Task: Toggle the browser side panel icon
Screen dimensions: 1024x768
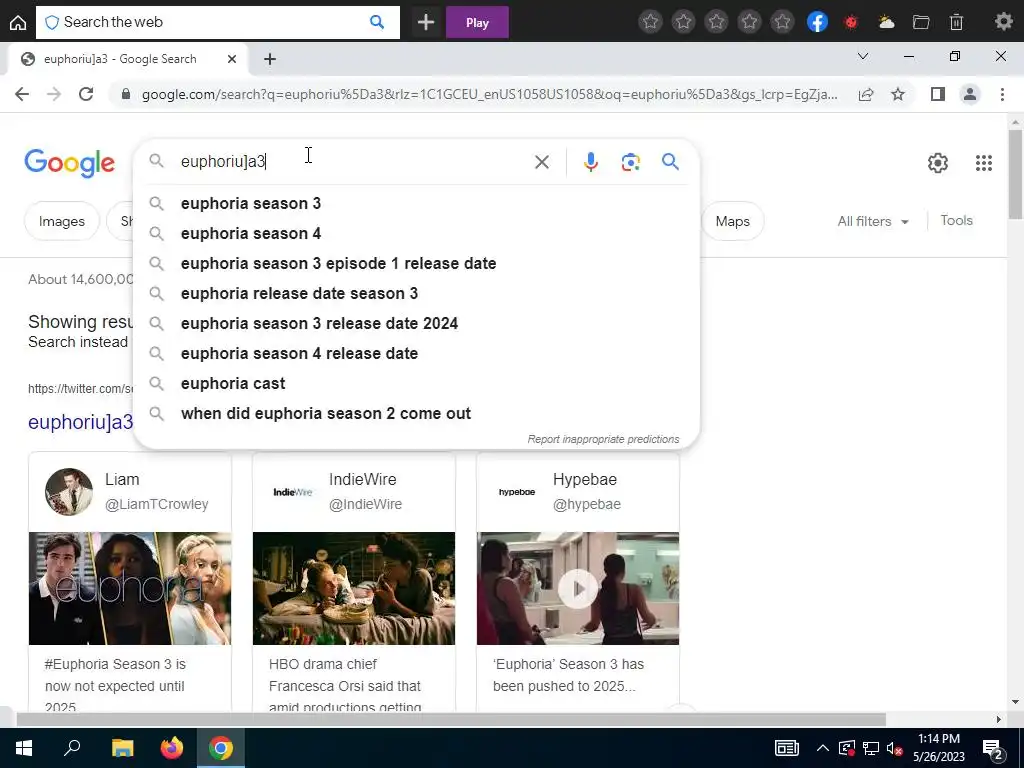Action: (938, 95)
